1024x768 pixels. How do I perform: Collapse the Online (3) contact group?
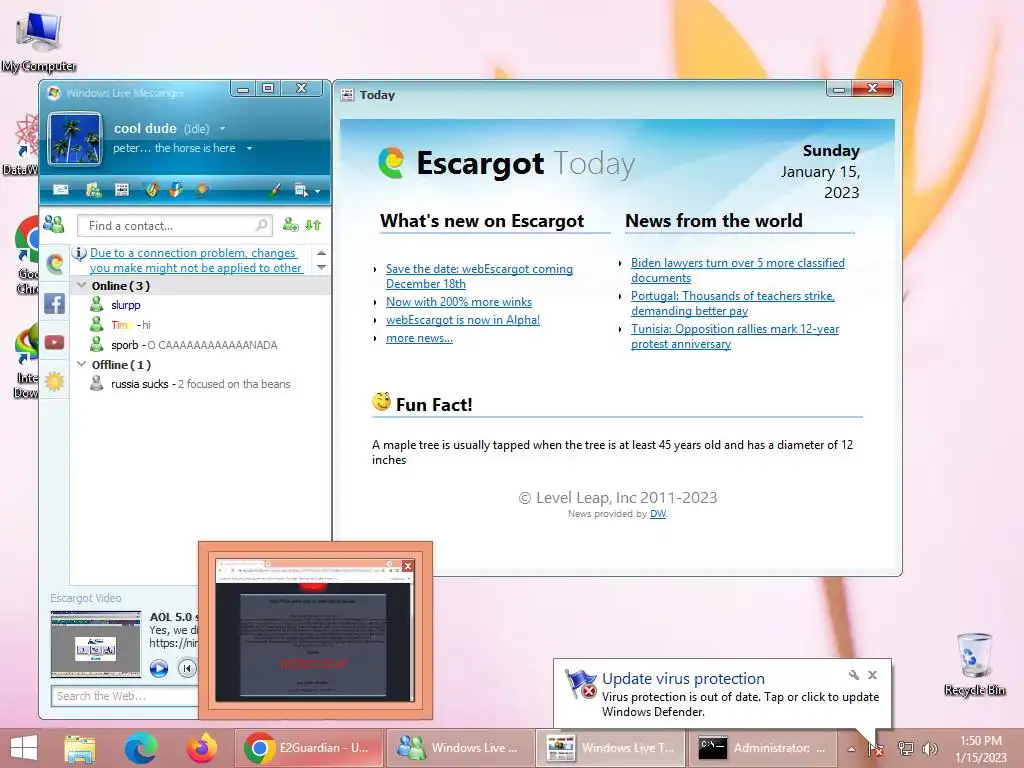(x=82, y=285)
